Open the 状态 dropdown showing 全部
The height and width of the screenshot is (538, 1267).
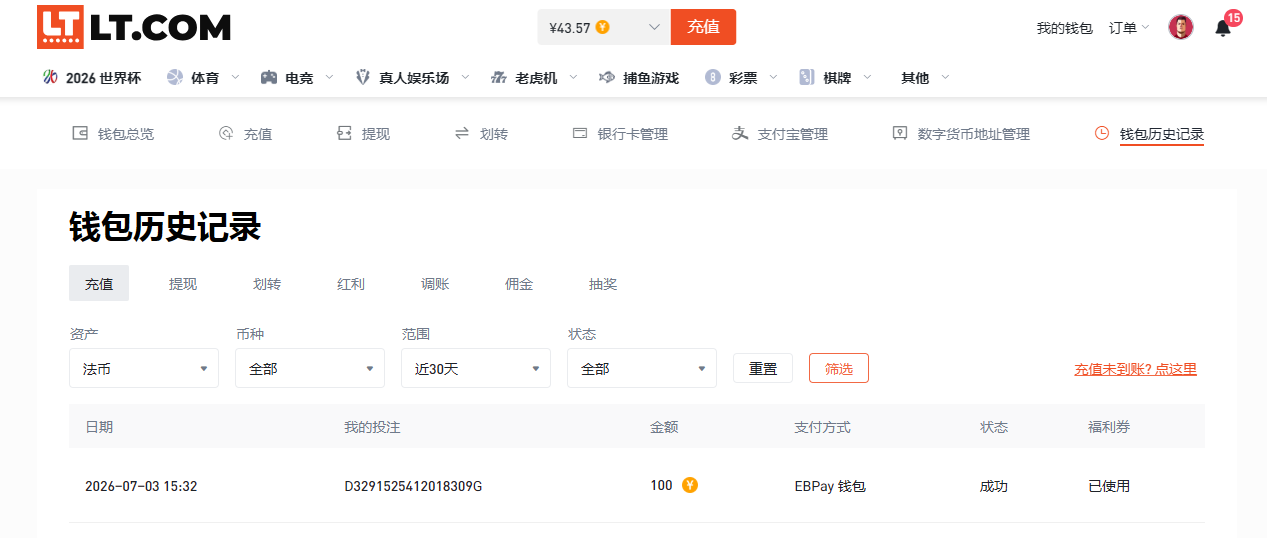(642, 368)
